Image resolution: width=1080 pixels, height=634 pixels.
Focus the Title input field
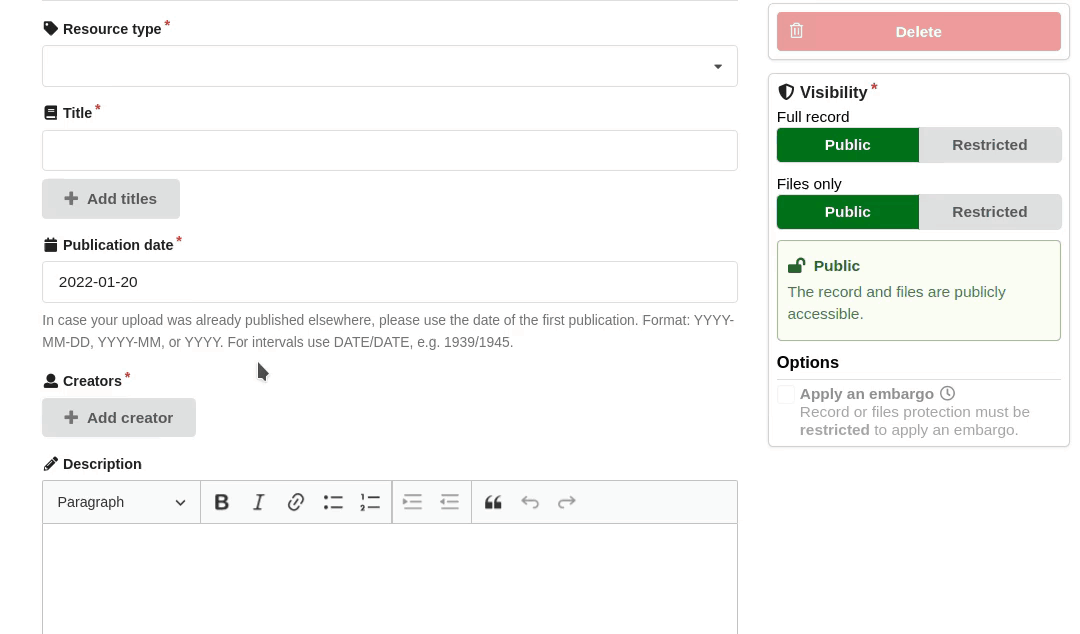(390, 150)
